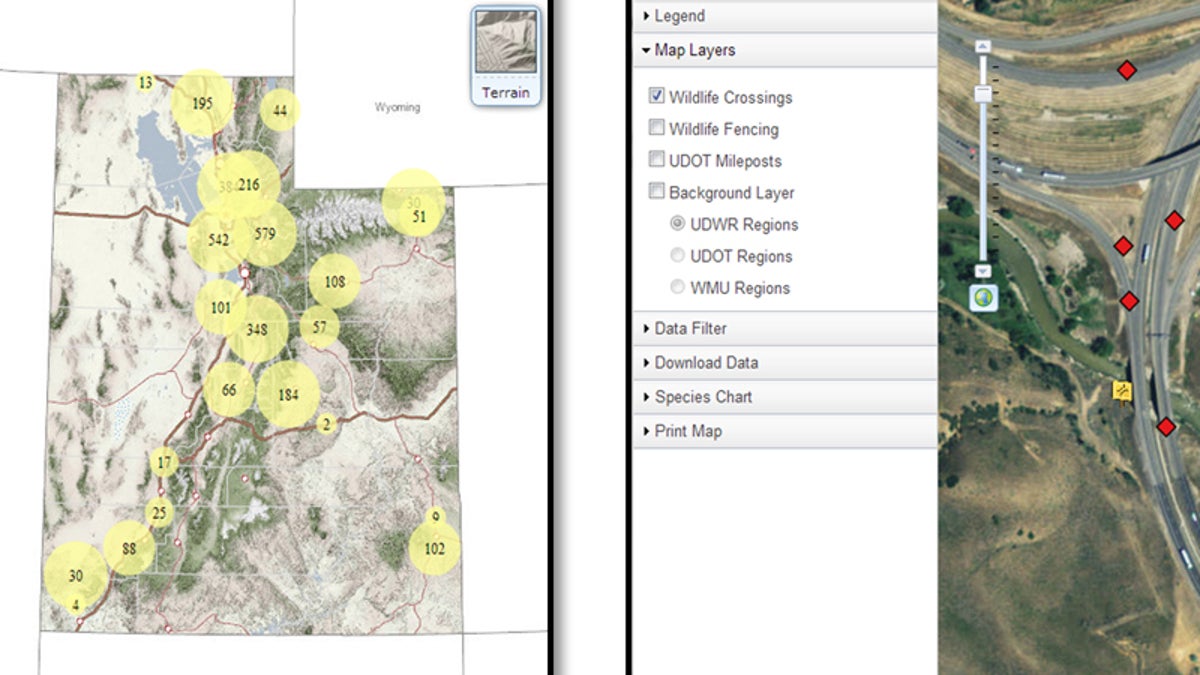Viewport: 1200px width, 675px height.
Task: Click the globe overview icon below the zoom slider
Action: (983, 297)
